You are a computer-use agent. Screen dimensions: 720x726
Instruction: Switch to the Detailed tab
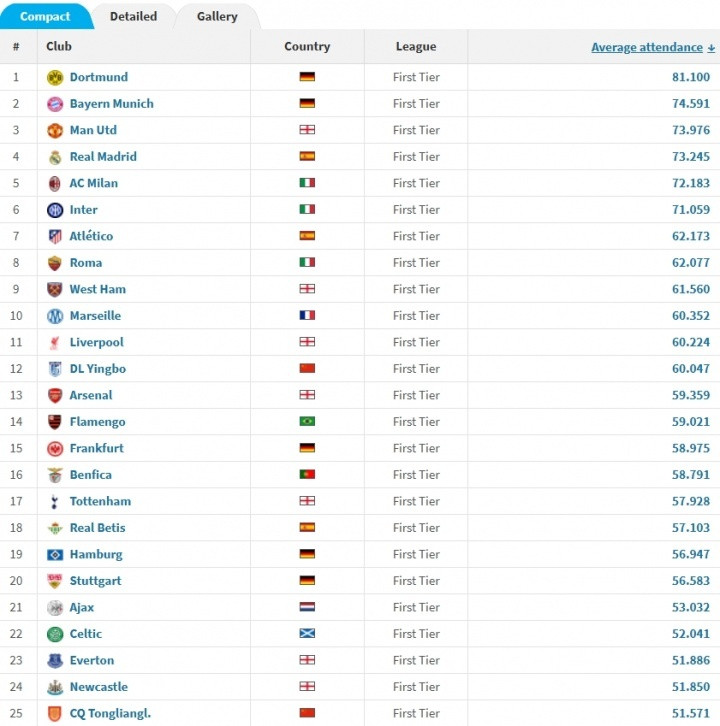(x=133, y=16)
